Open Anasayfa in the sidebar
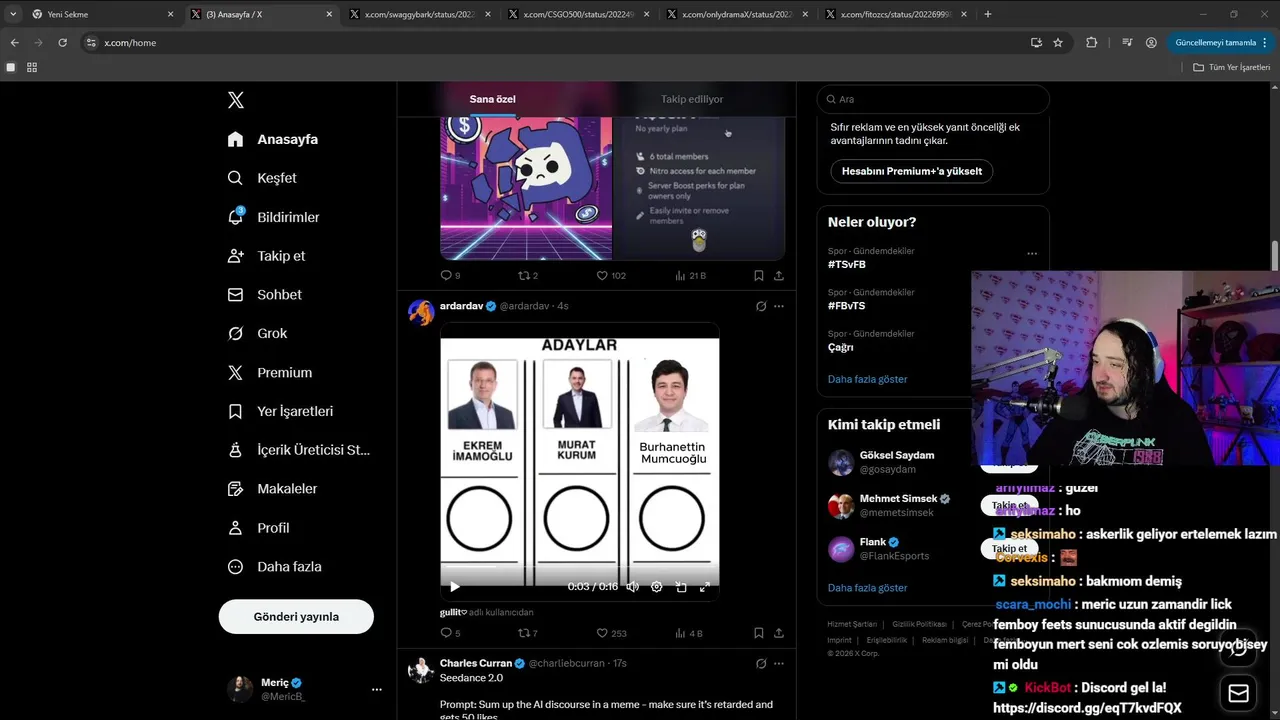Screen dimensions: 1280x720 273,139
